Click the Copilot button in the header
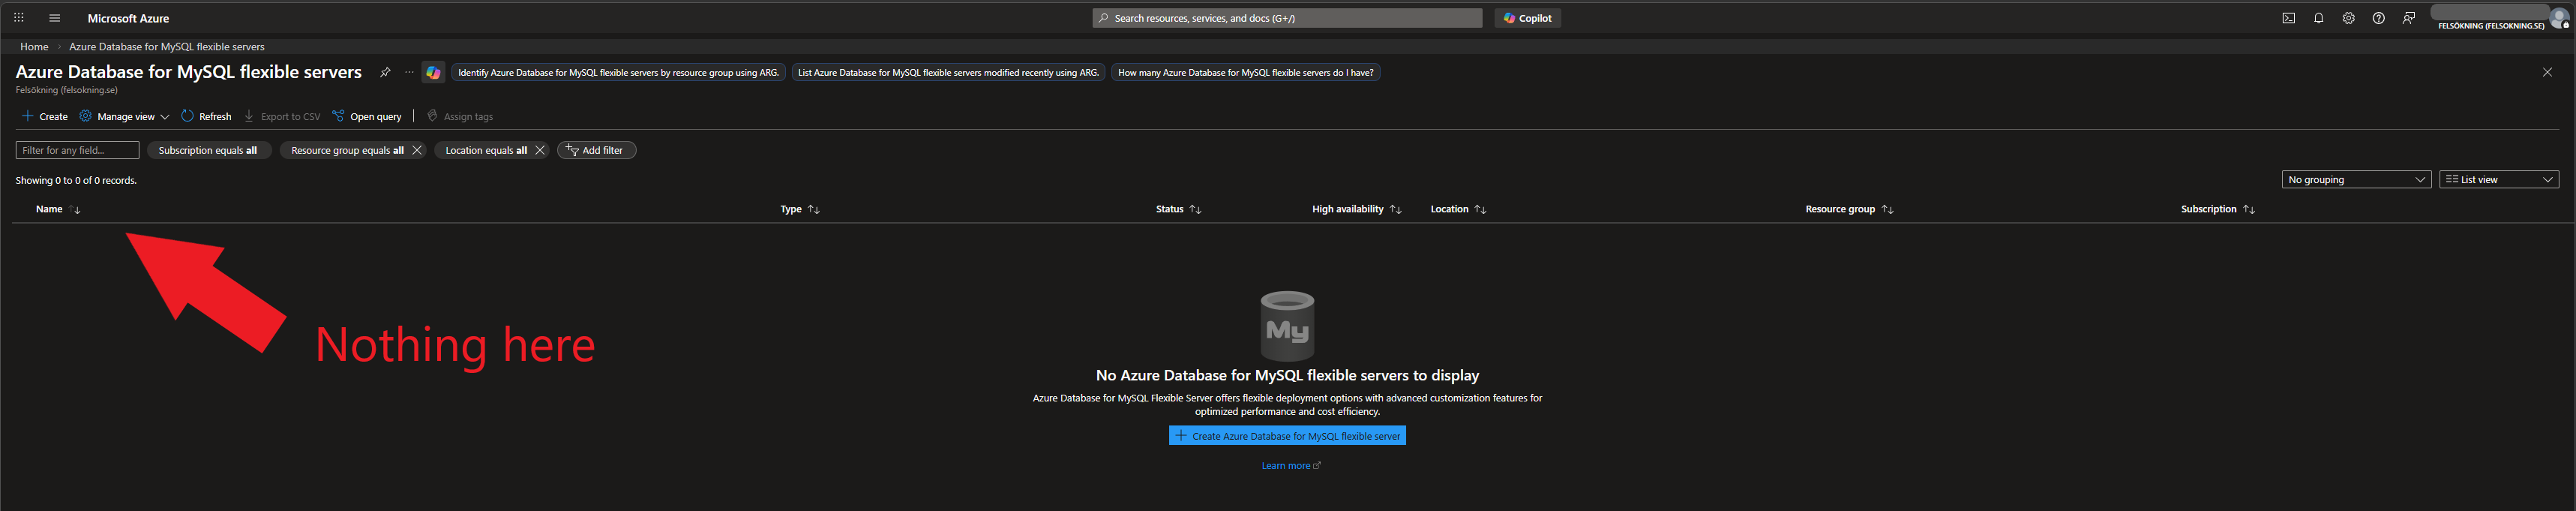 1527,18
